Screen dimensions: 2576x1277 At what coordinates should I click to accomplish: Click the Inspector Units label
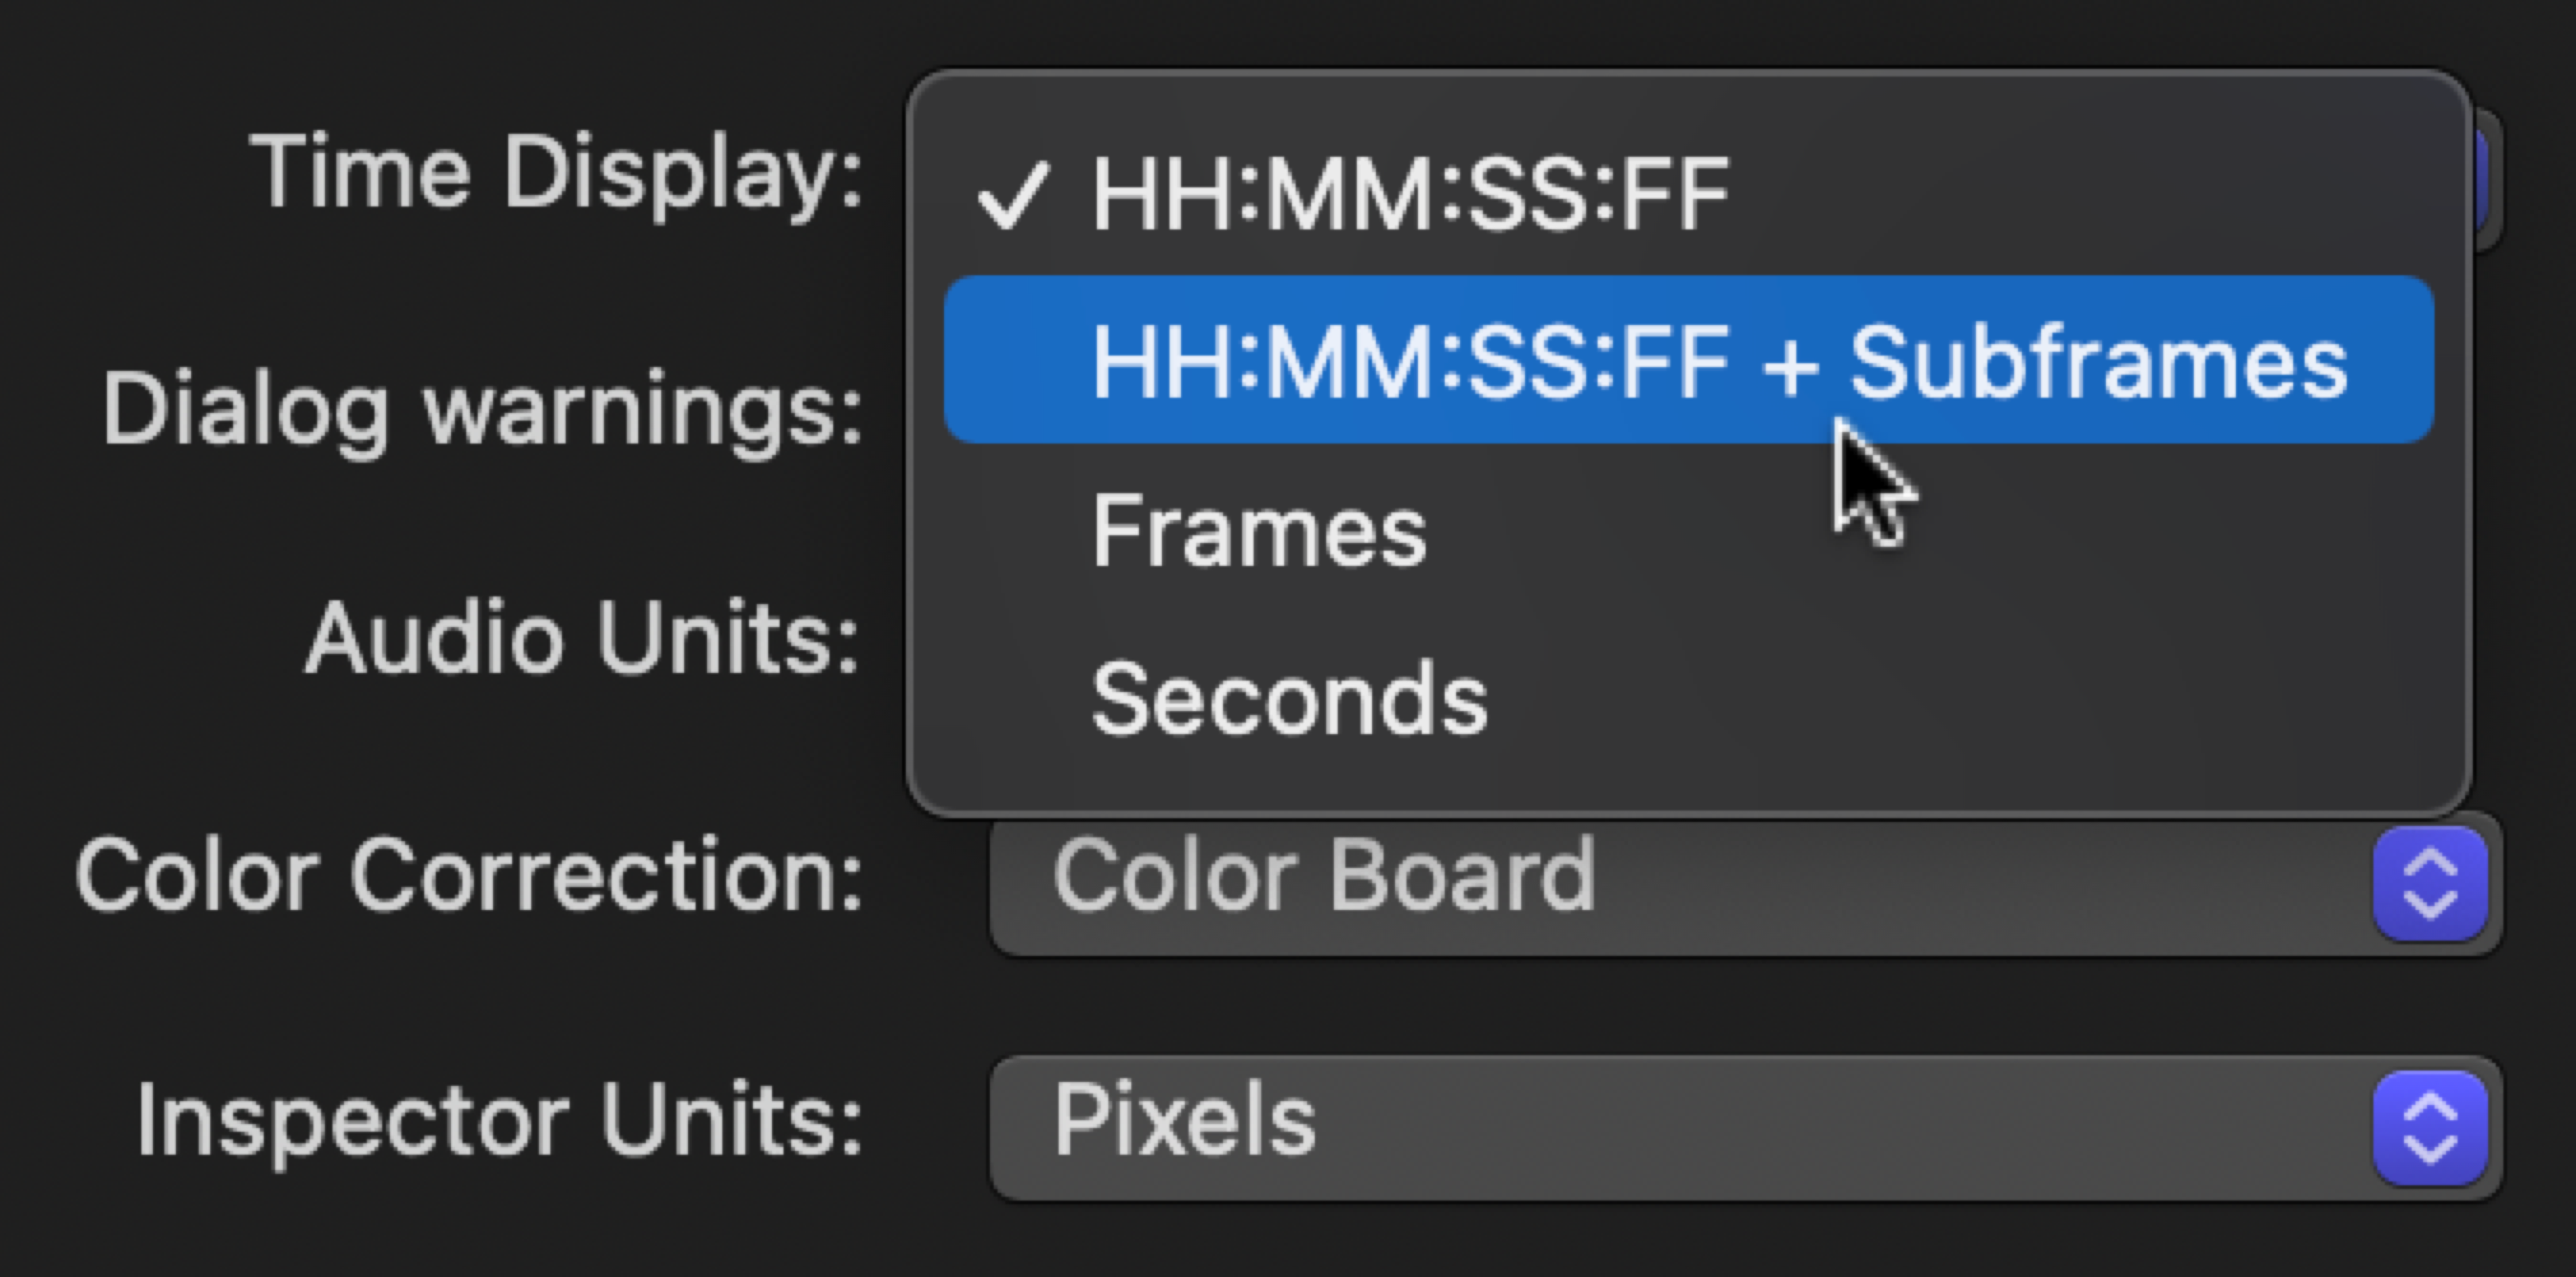(x=498, y=1120)
